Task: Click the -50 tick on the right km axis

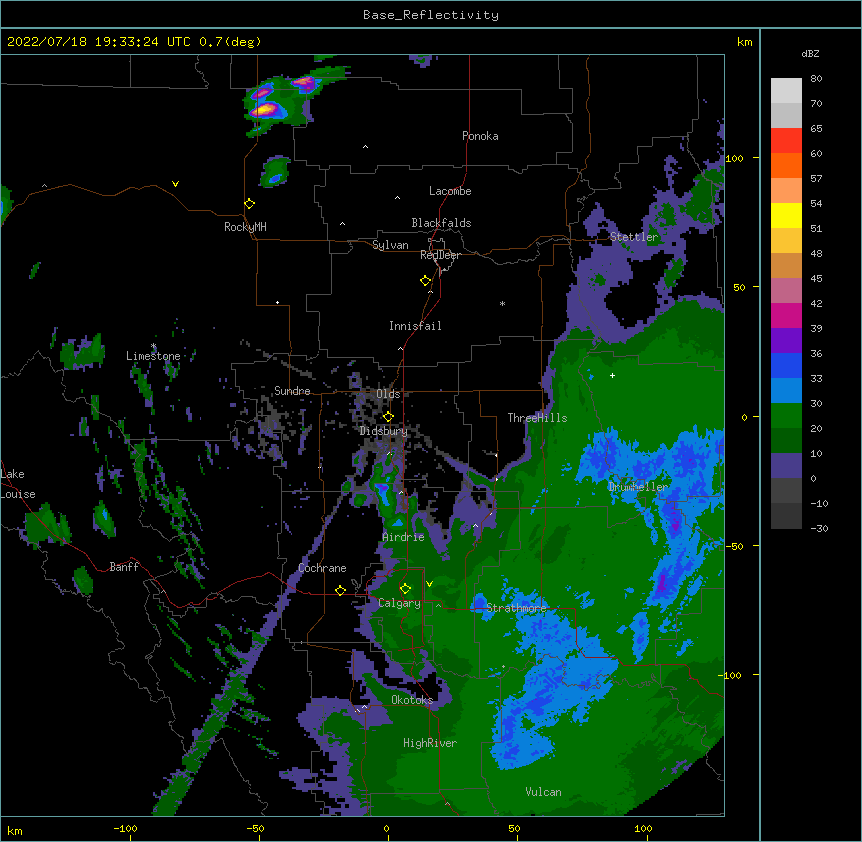Action: coord(734,546)
